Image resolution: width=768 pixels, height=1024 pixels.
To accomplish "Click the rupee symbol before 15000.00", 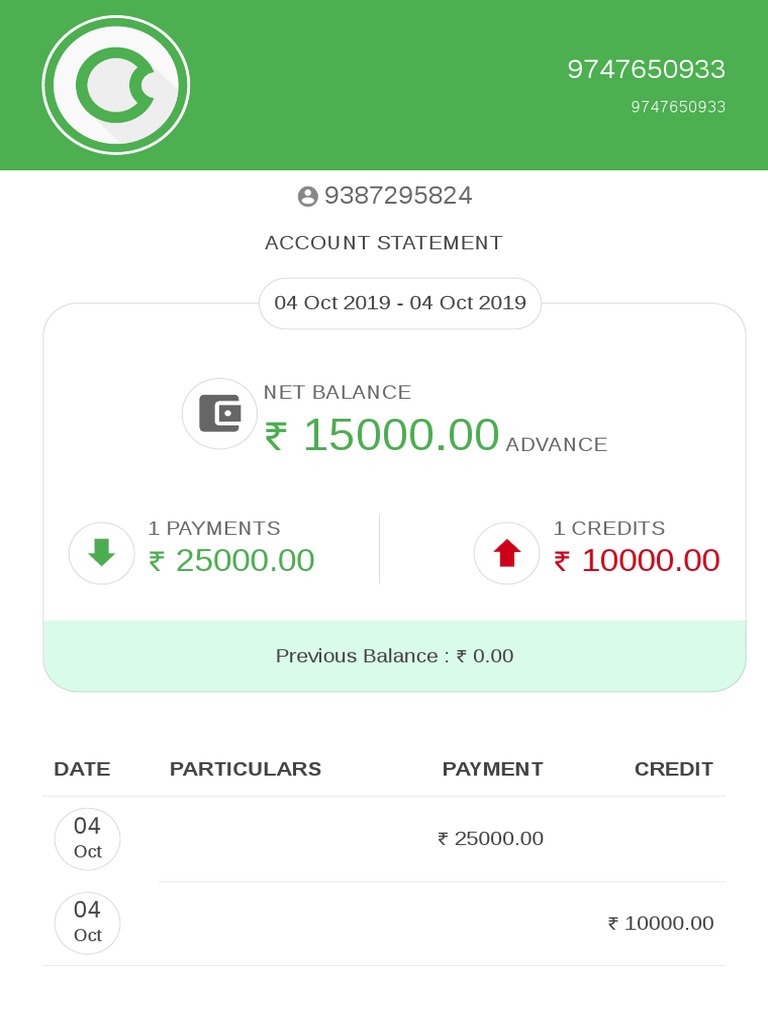I will coord(276,436).
